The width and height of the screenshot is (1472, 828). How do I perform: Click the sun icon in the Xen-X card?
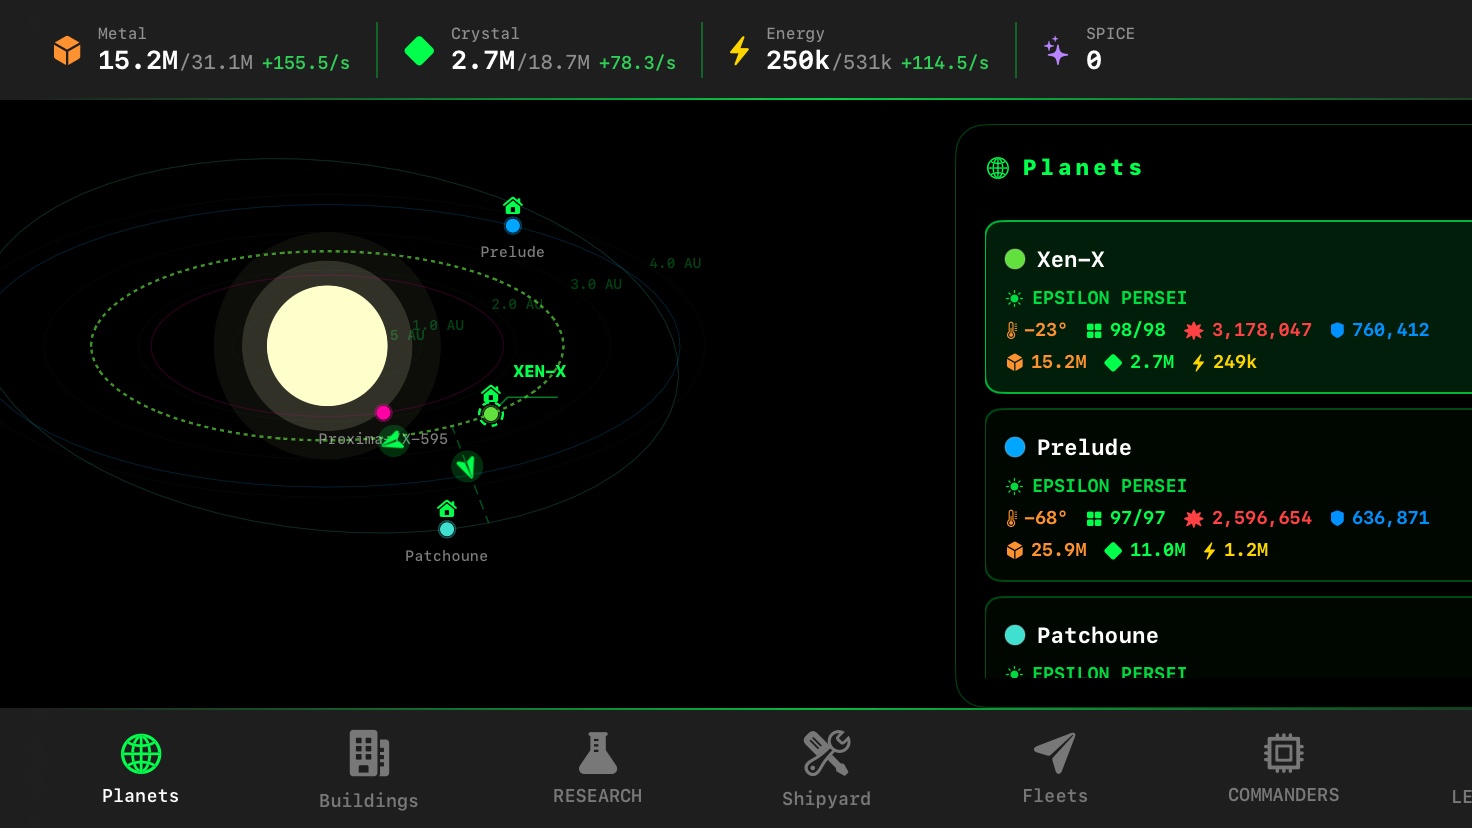pos(1014,298)
